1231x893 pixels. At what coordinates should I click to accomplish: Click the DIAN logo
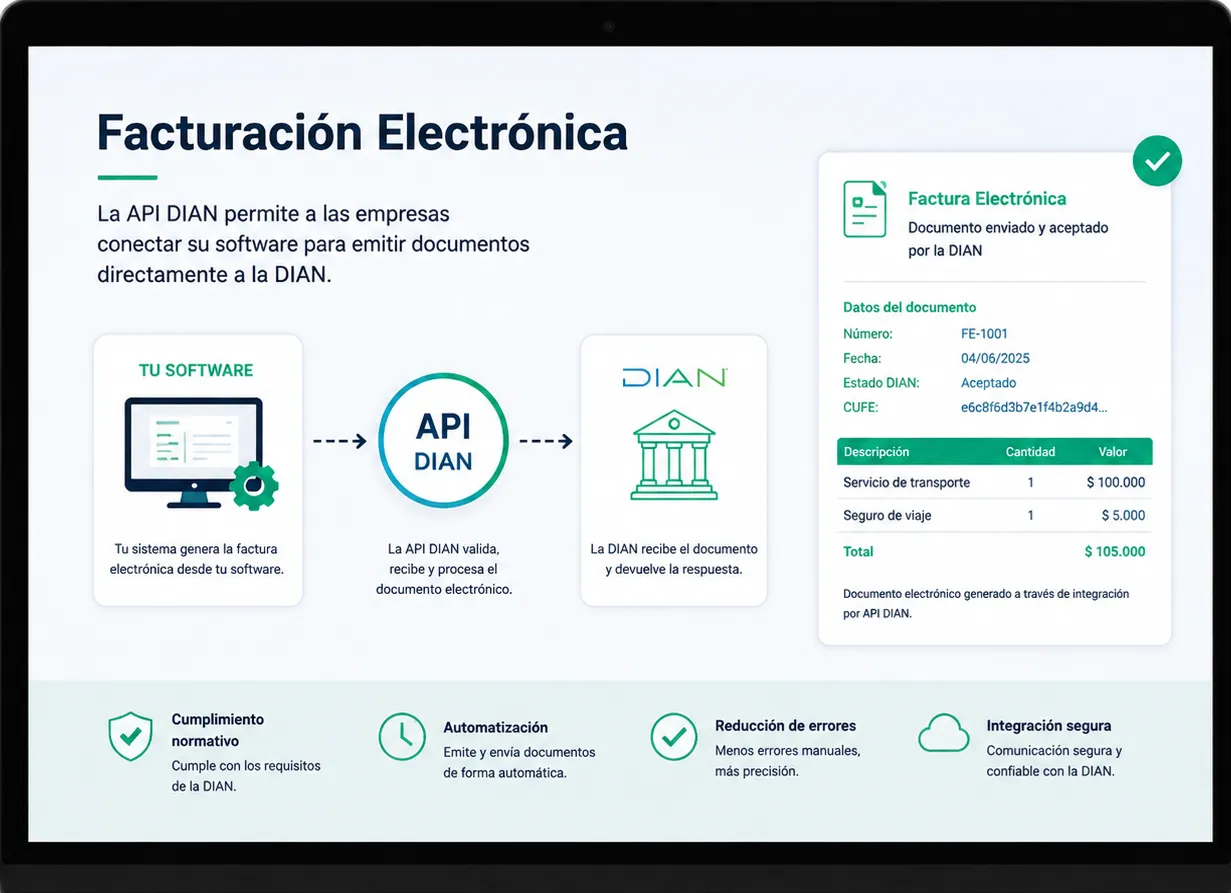pos(674,378)
